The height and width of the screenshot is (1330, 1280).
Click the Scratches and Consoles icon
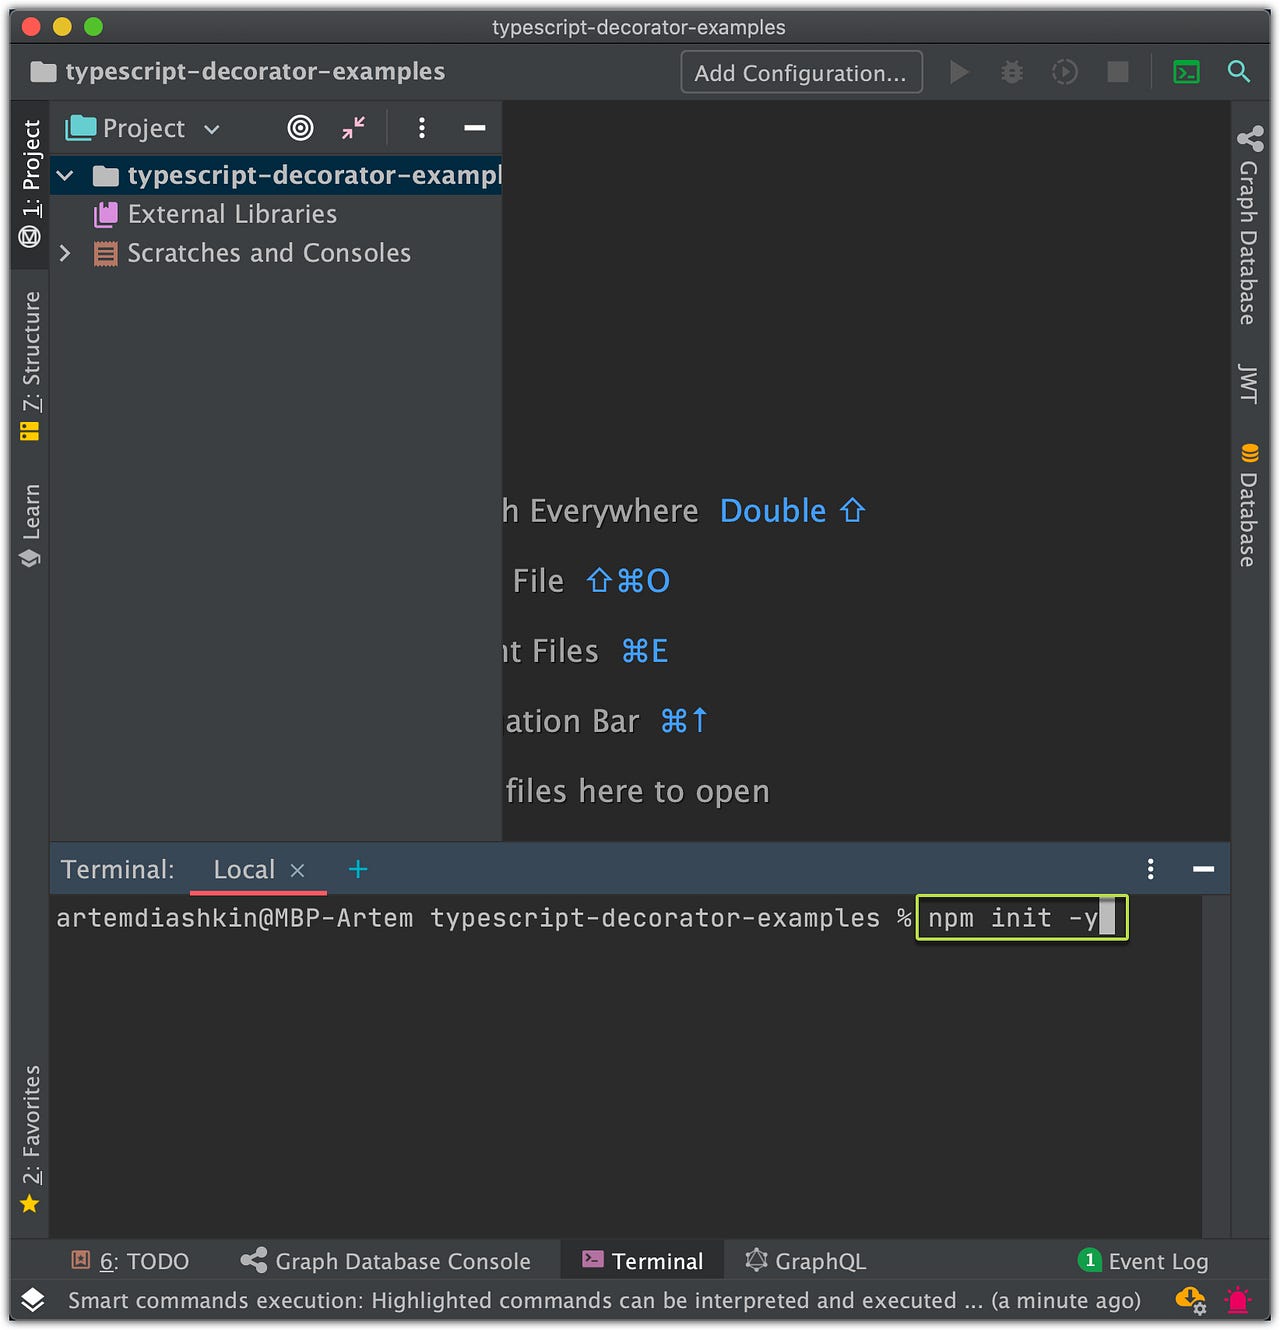[x=105, y=253]
